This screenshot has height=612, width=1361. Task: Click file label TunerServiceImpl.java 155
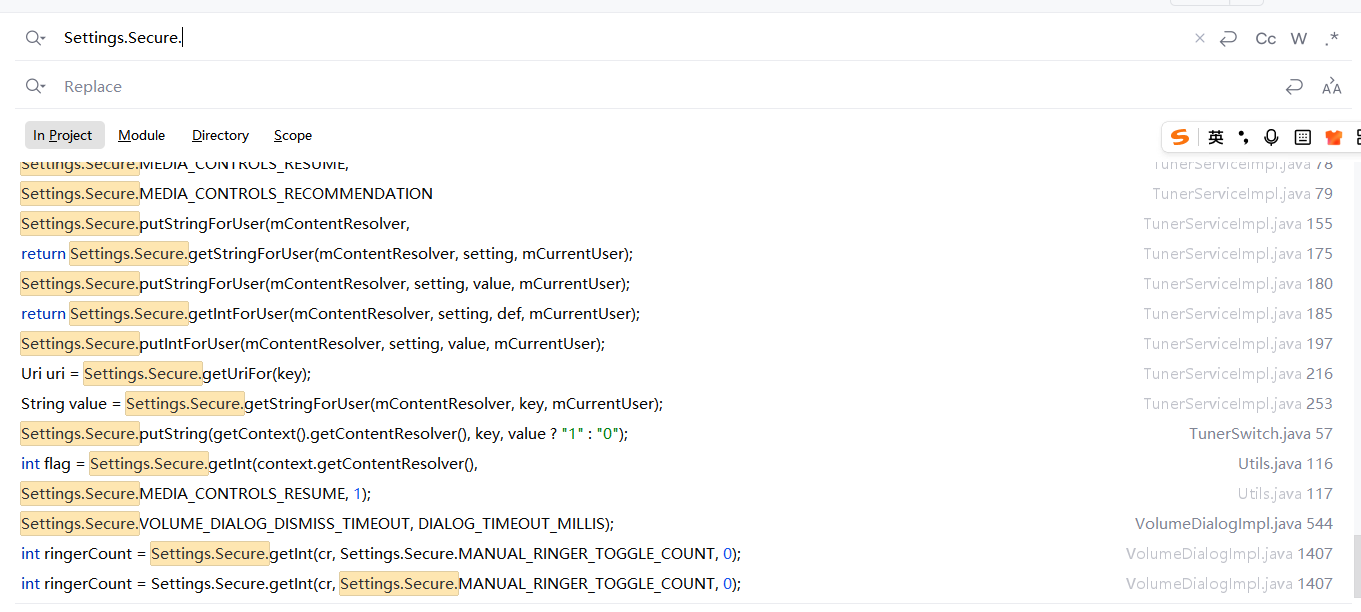(1238, 223)
